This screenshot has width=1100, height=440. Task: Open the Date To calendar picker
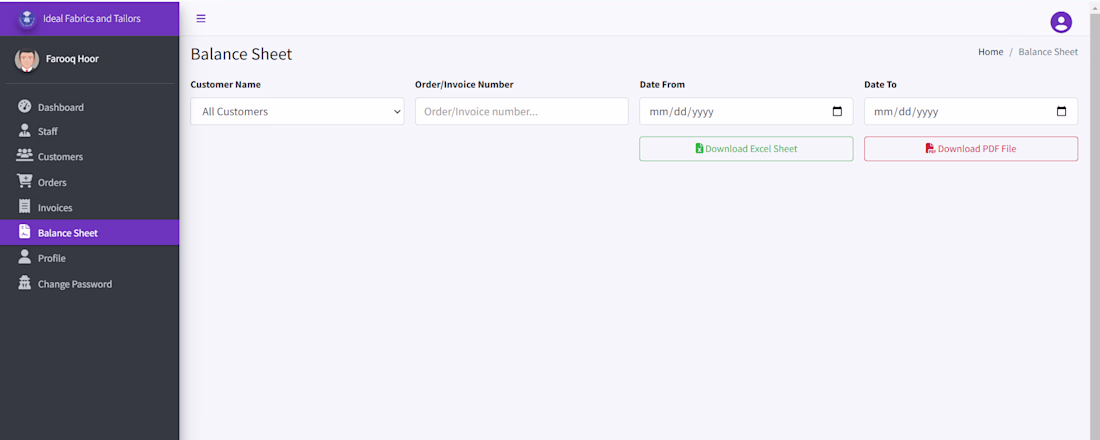[1061, 111]
